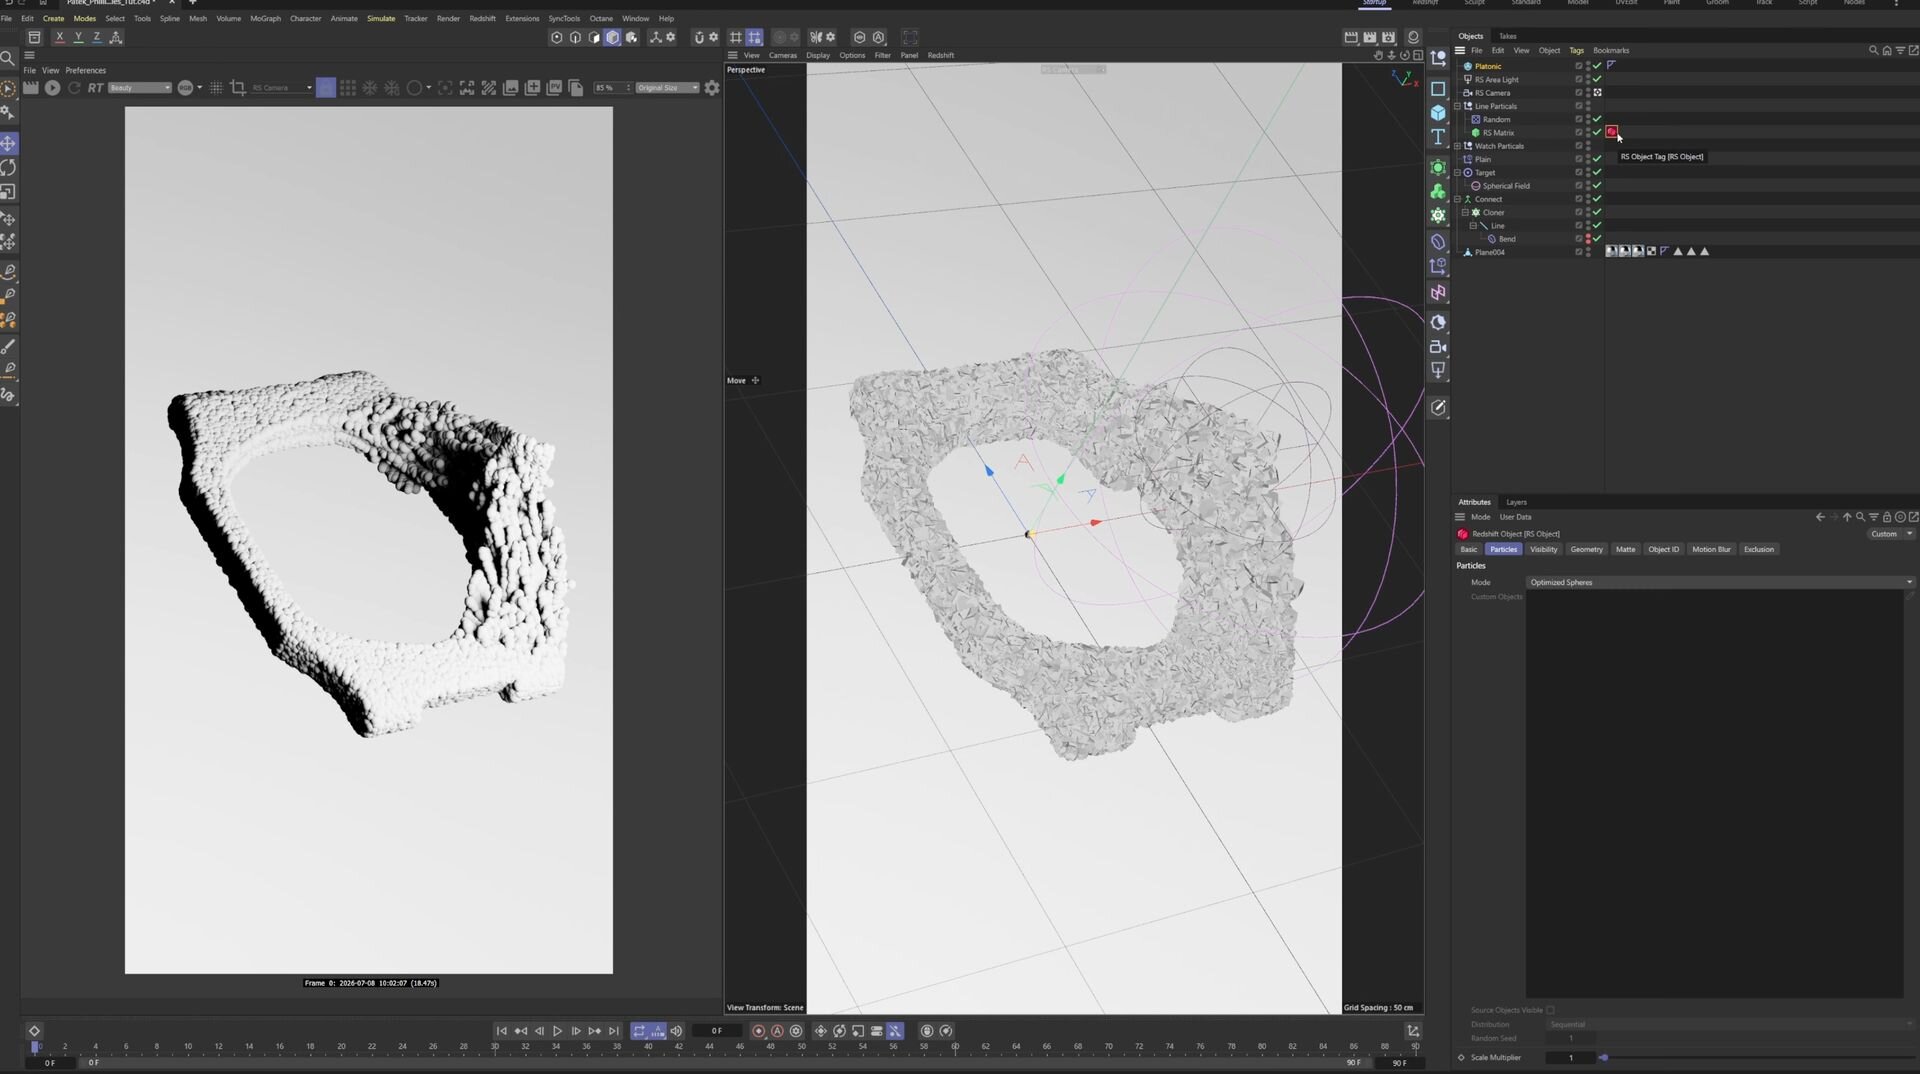This screenshot has height=1074, width=1920.
Task: Open the Original Size dropdown
Action: pyautogui.click(x=667, y=88)
